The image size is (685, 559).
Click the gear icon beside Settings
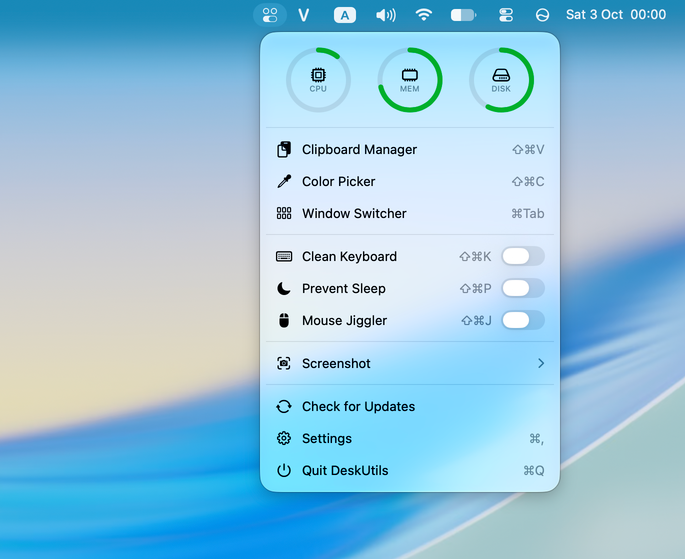coord(284,438)
